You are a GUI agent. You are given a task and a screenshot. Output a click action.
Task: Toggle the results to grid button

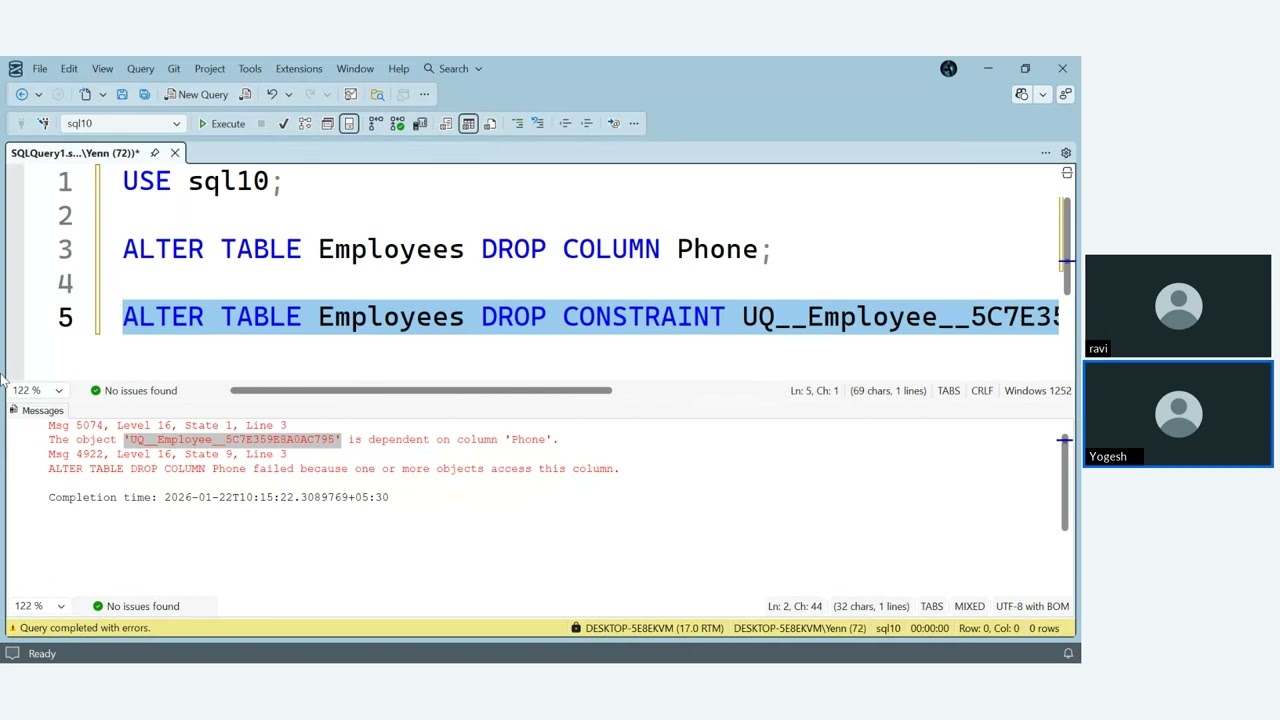point(468,123)
